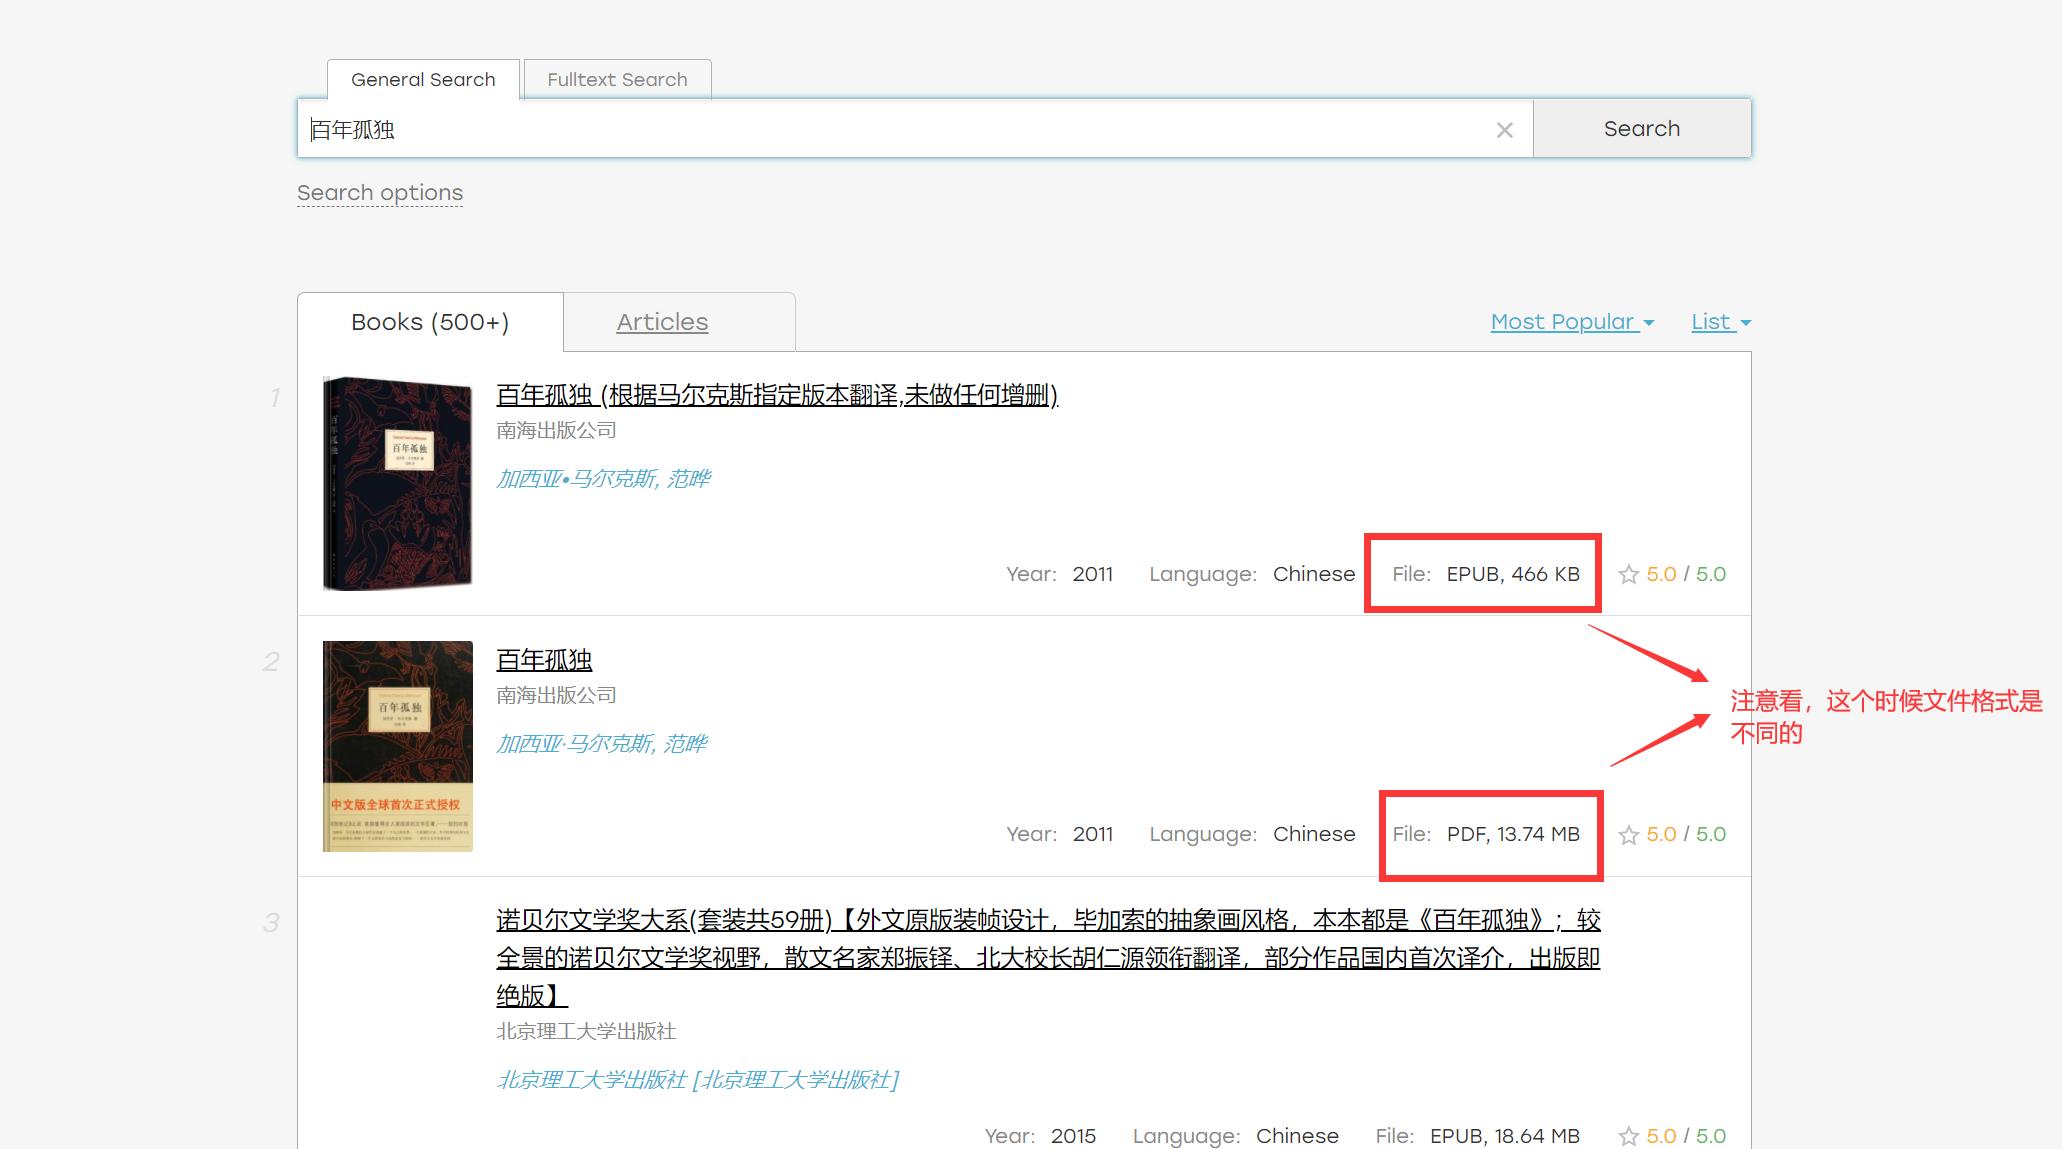The width and height of the screenshot is (2062, 1149).
Task: Click the star icon next to the PDF result rating
Action: click(x=1628, y=834)
